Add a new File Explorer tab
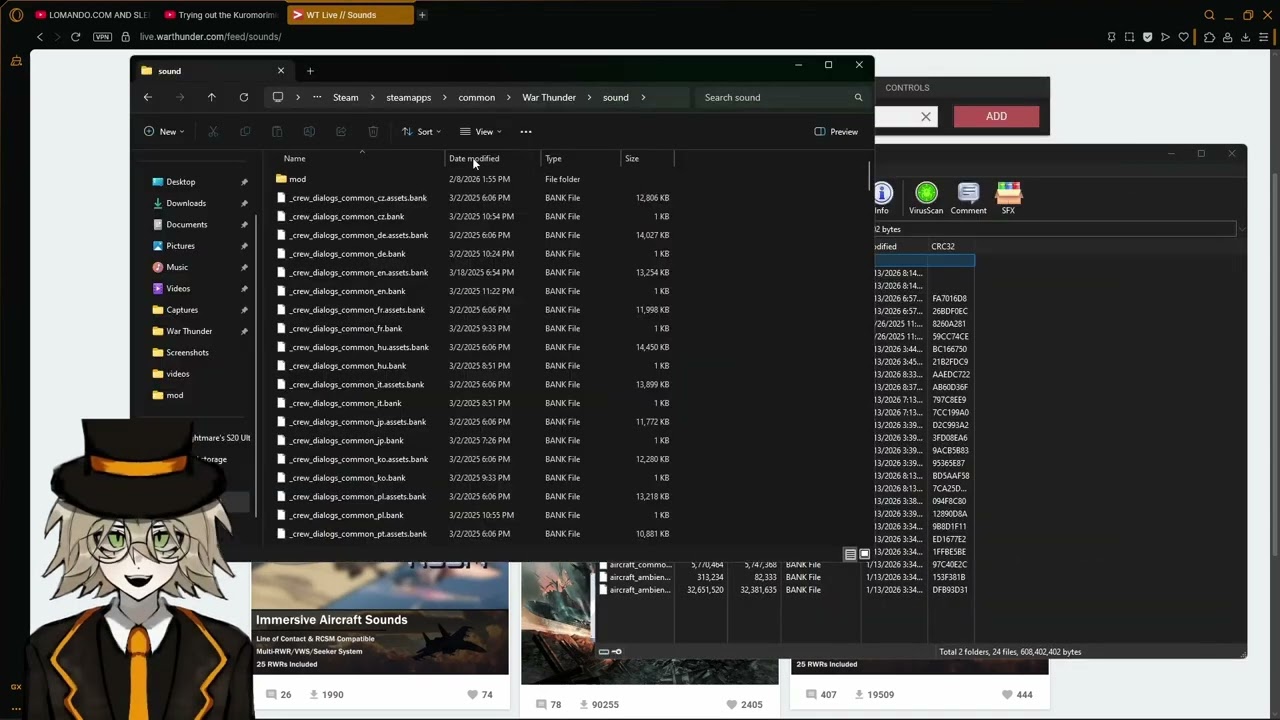This screenshot has height=720, width=1280. tap(310, 71)
